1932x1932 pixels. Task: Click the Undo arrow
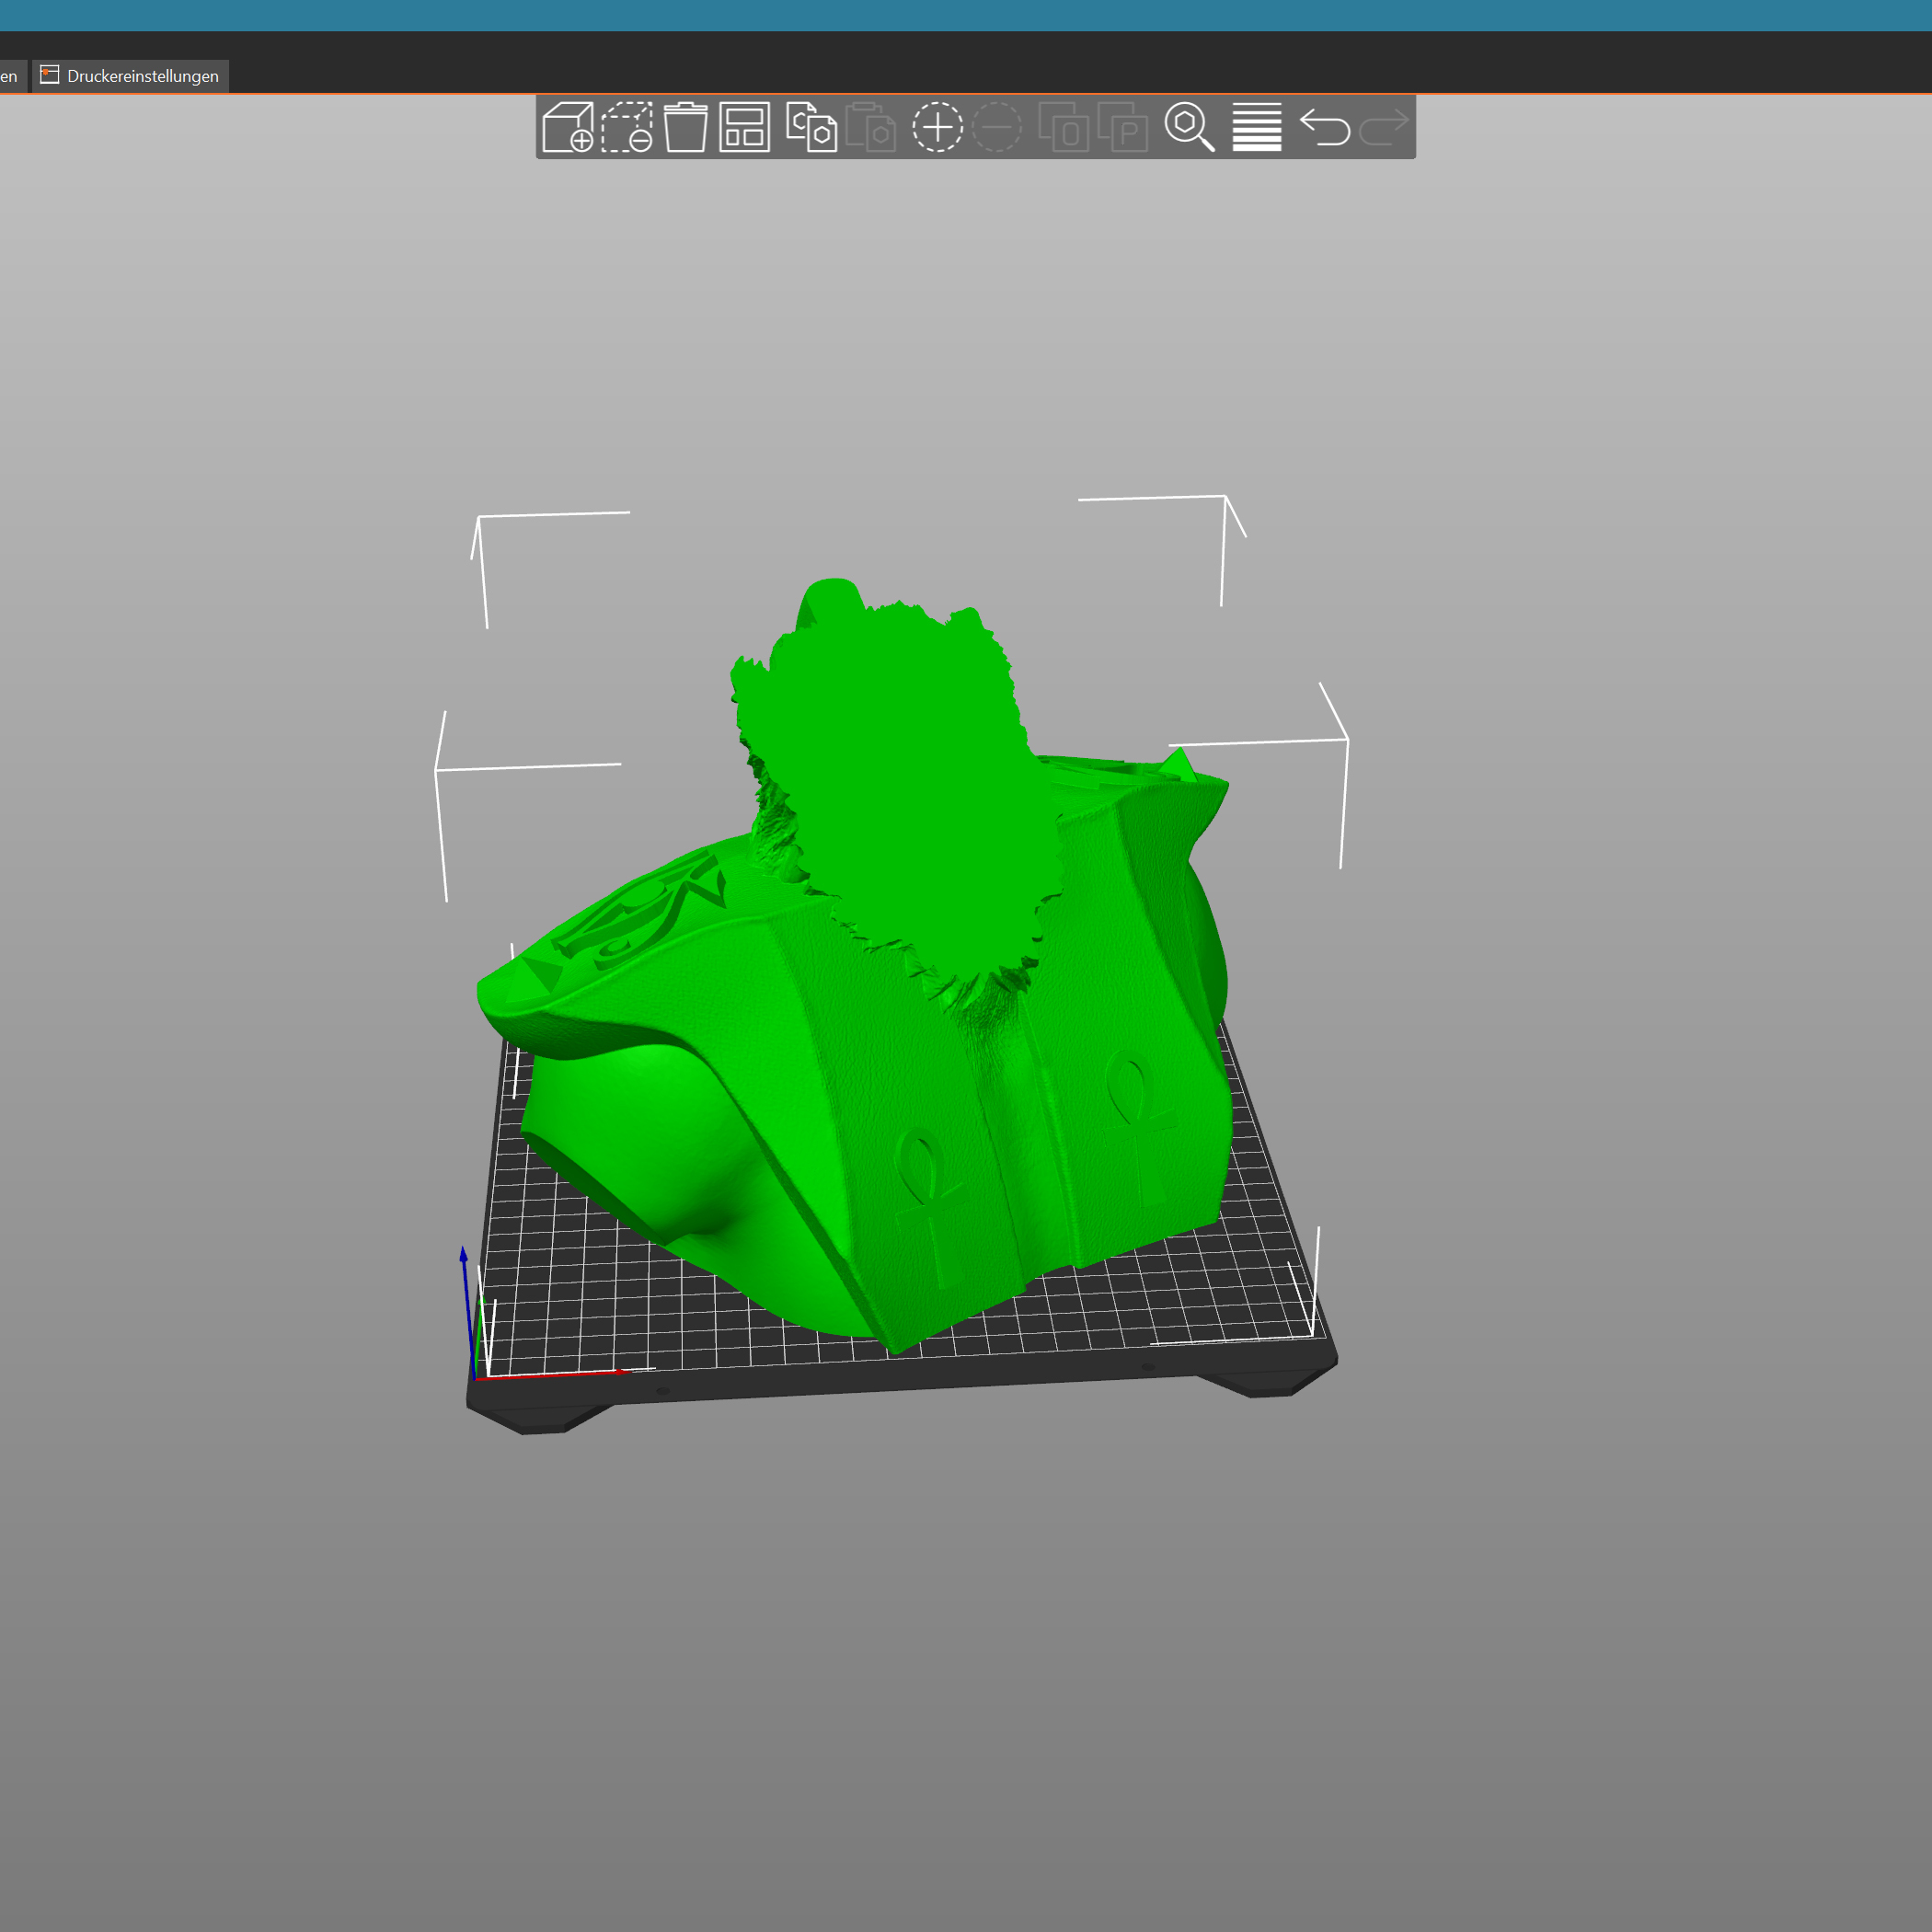point(1325,127)
